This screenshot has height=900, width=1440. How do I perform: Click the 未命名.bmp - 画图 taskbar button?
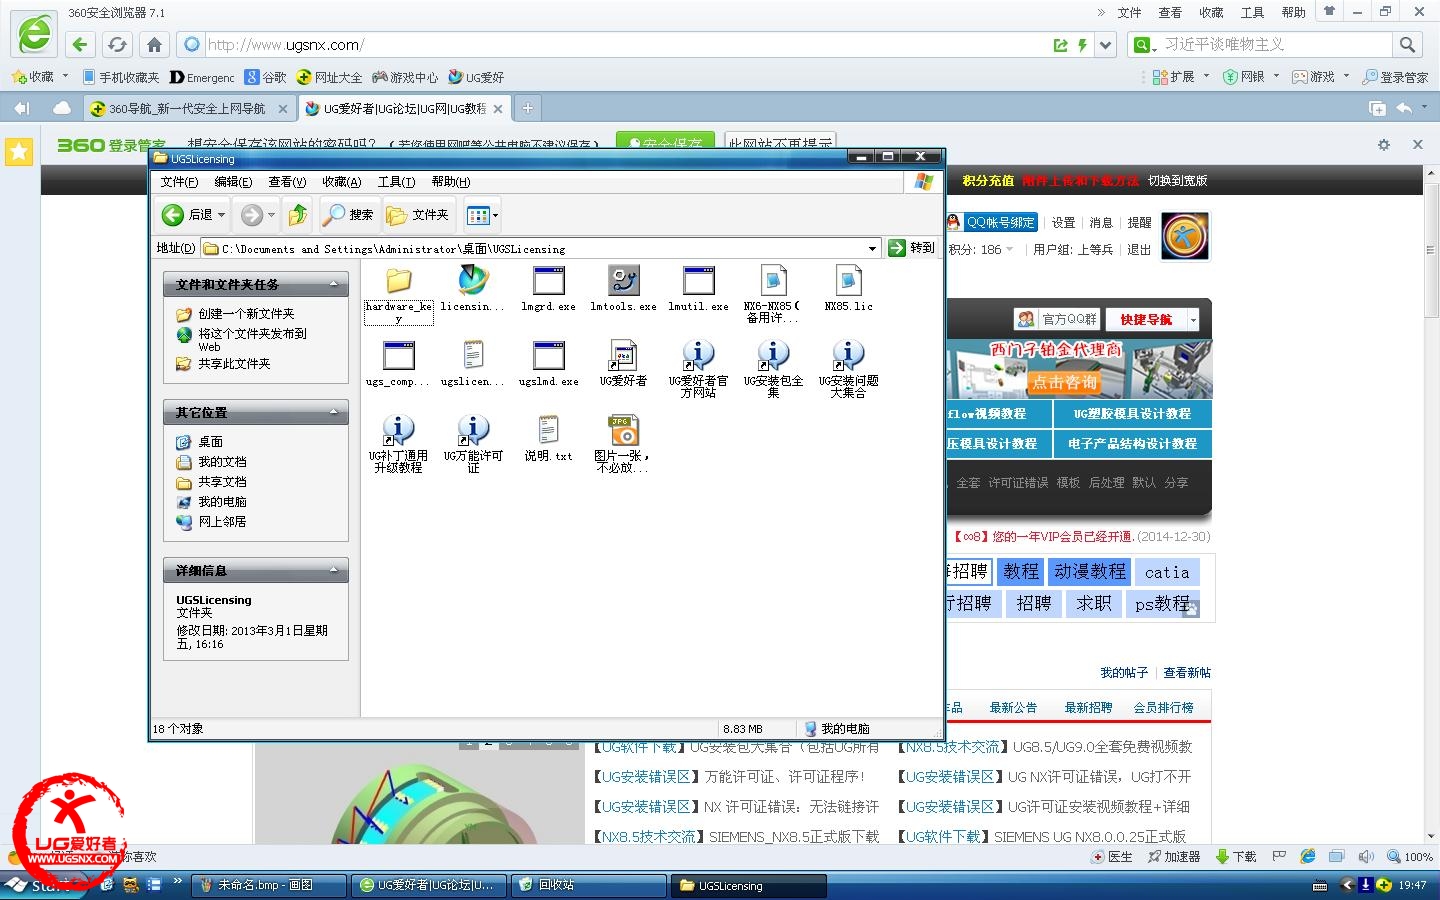269,885
